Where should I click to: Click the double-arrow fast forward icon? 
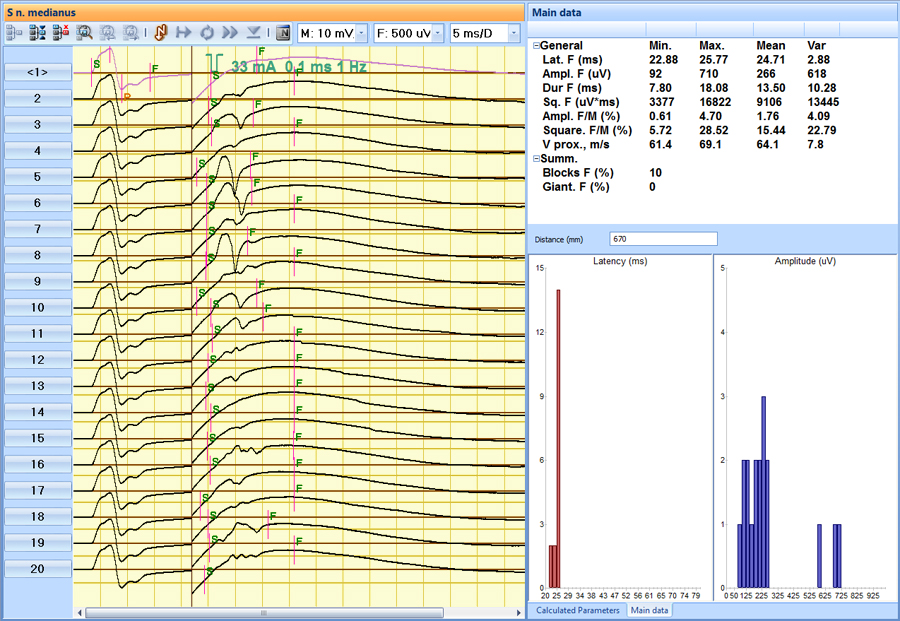[230, 33]
